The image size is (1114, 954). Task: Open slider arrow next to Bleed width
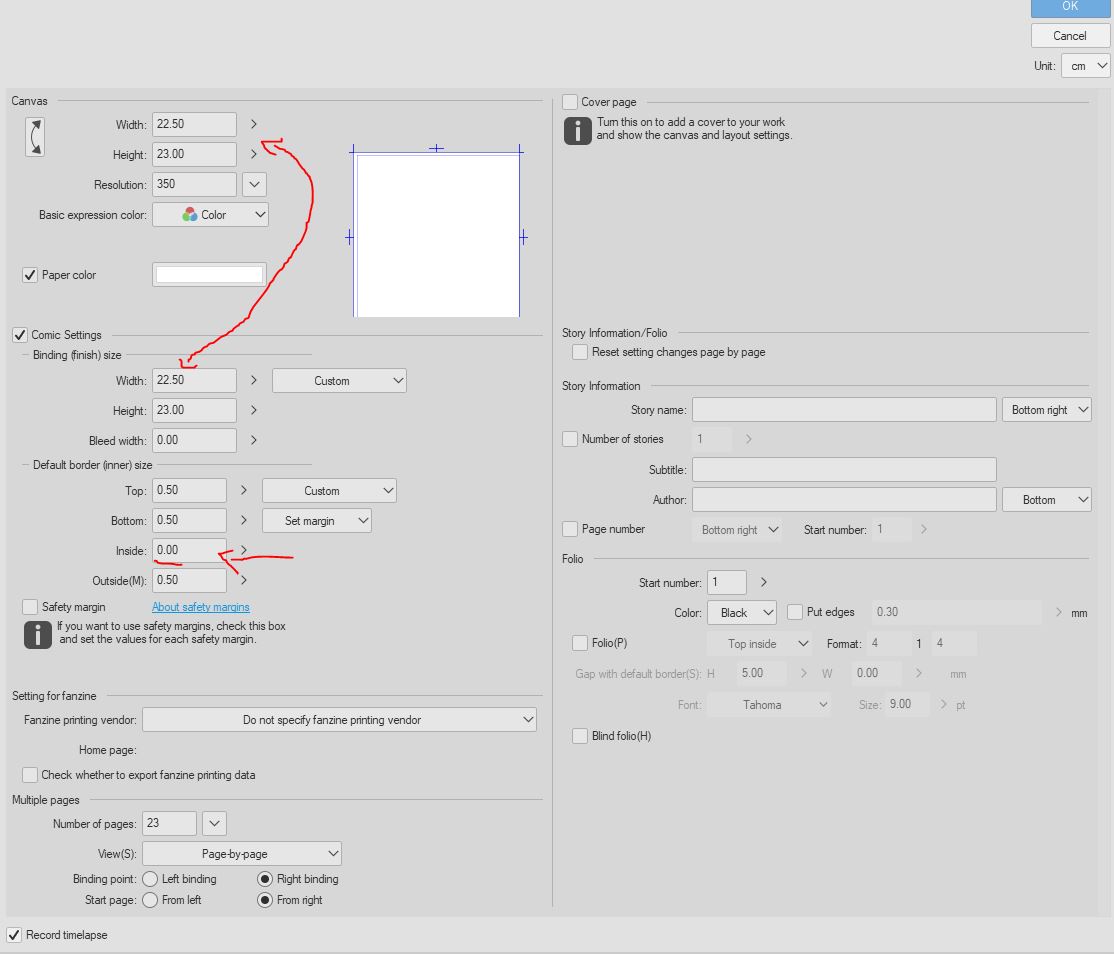(x=254, y=440)
